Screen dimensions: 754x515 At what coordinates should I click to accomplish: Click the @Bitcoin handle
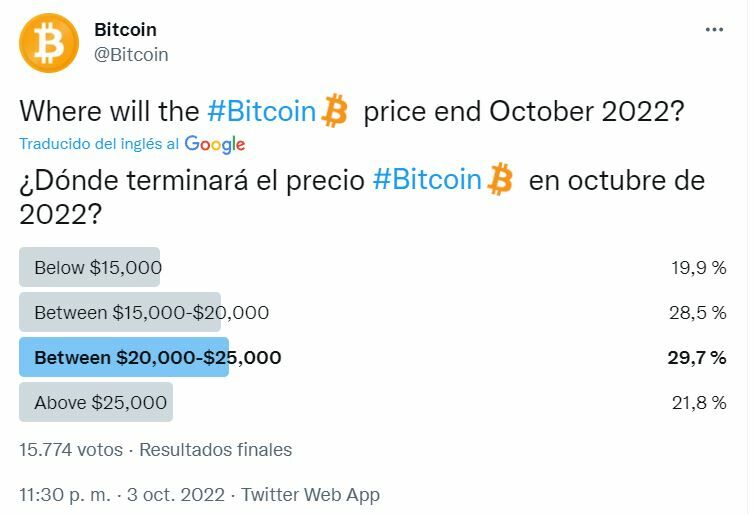[130, 55]
